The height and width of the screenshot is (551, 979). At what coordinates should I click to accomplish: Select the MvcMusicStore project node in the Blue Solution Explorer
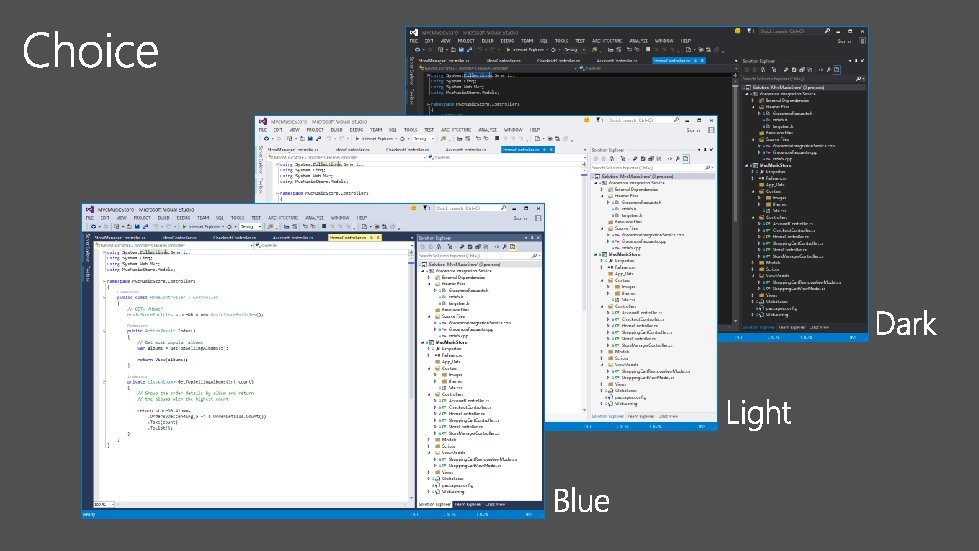click(x=451, y=342)
